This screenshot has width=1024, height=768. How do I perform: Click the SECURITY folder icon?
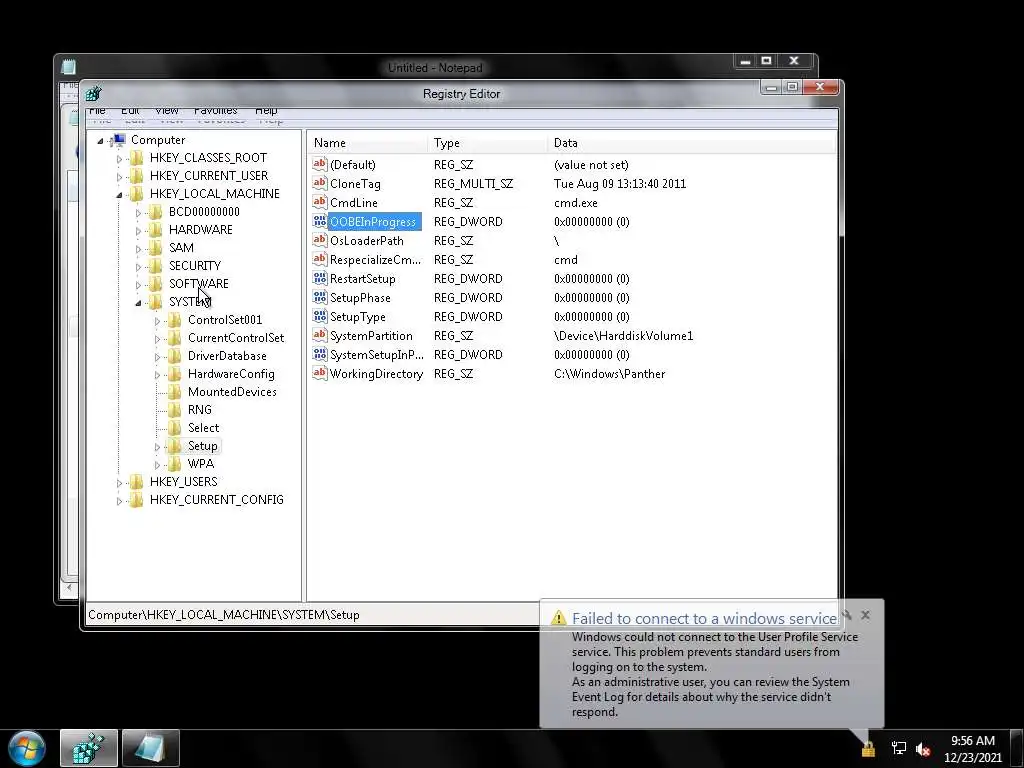pyautogui.click(x=155, y=265)
